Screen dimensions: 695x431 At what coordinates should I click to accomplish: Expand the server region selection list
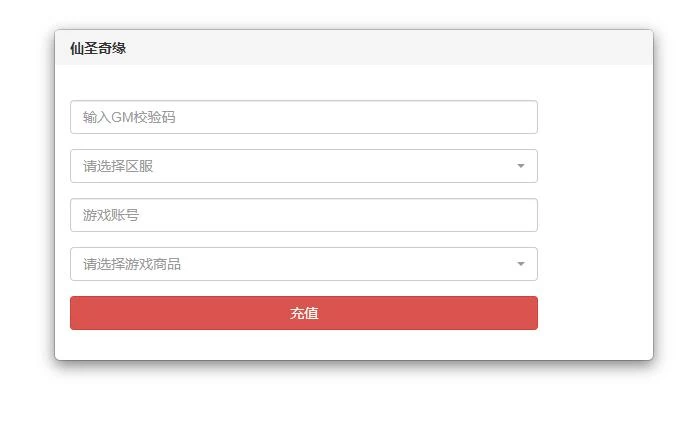[303, 166]
